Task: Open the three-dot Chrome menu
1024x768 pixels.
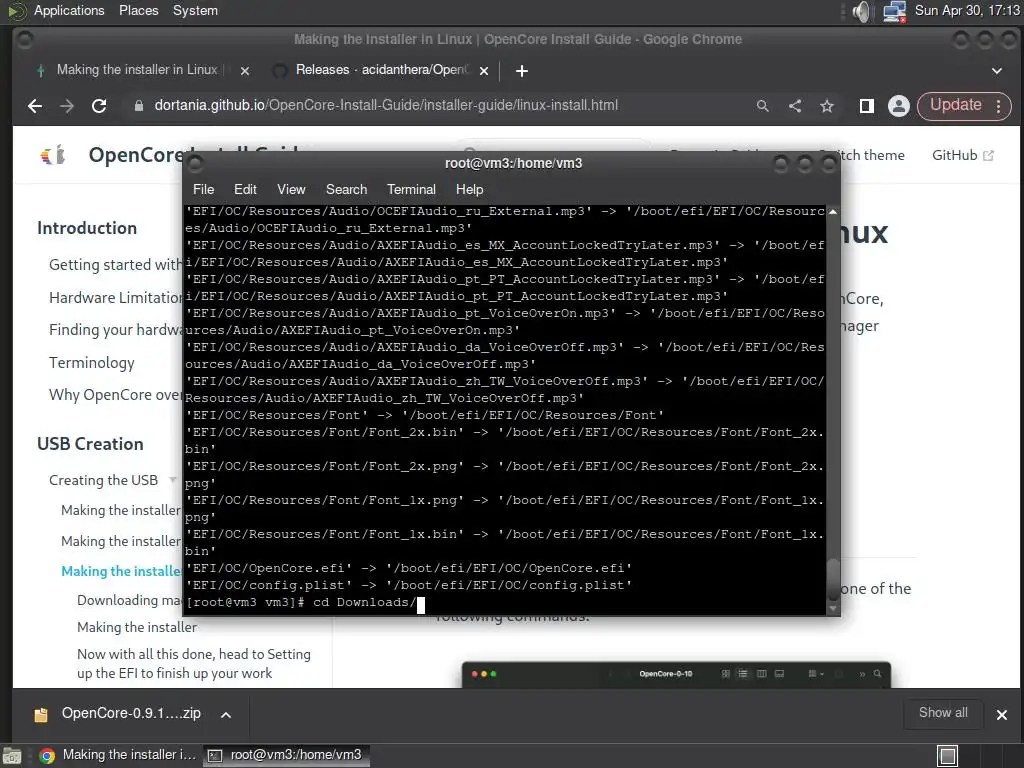Action: 999,106
